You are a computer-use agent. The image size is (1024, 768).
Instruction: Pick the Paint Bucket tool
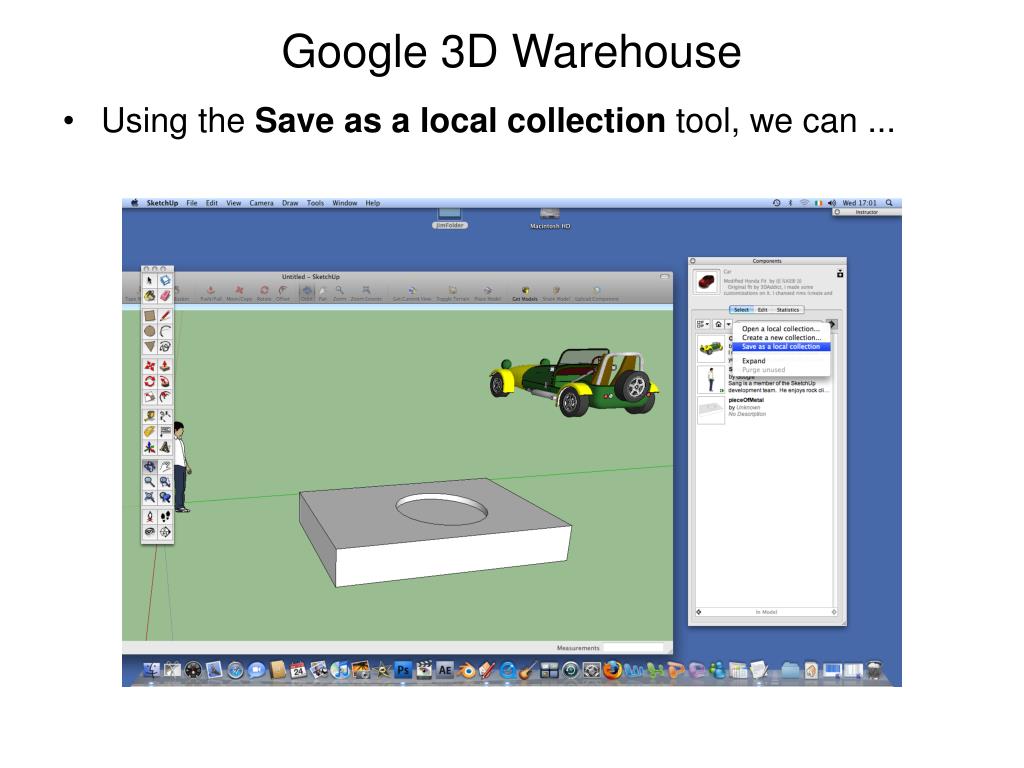(150, 296)
